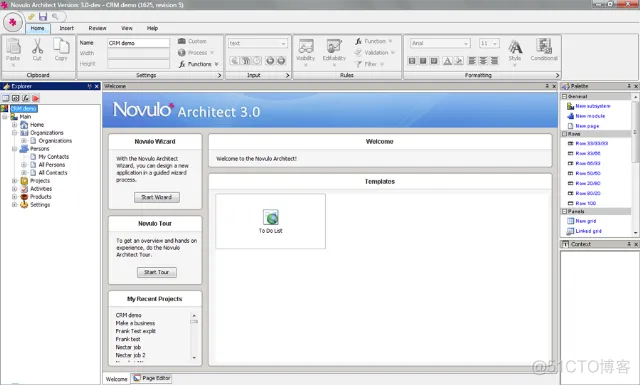Click the first view icon in Explorer toolbar
This screenshot has height=385, width=640.
(x=5, y=98)
